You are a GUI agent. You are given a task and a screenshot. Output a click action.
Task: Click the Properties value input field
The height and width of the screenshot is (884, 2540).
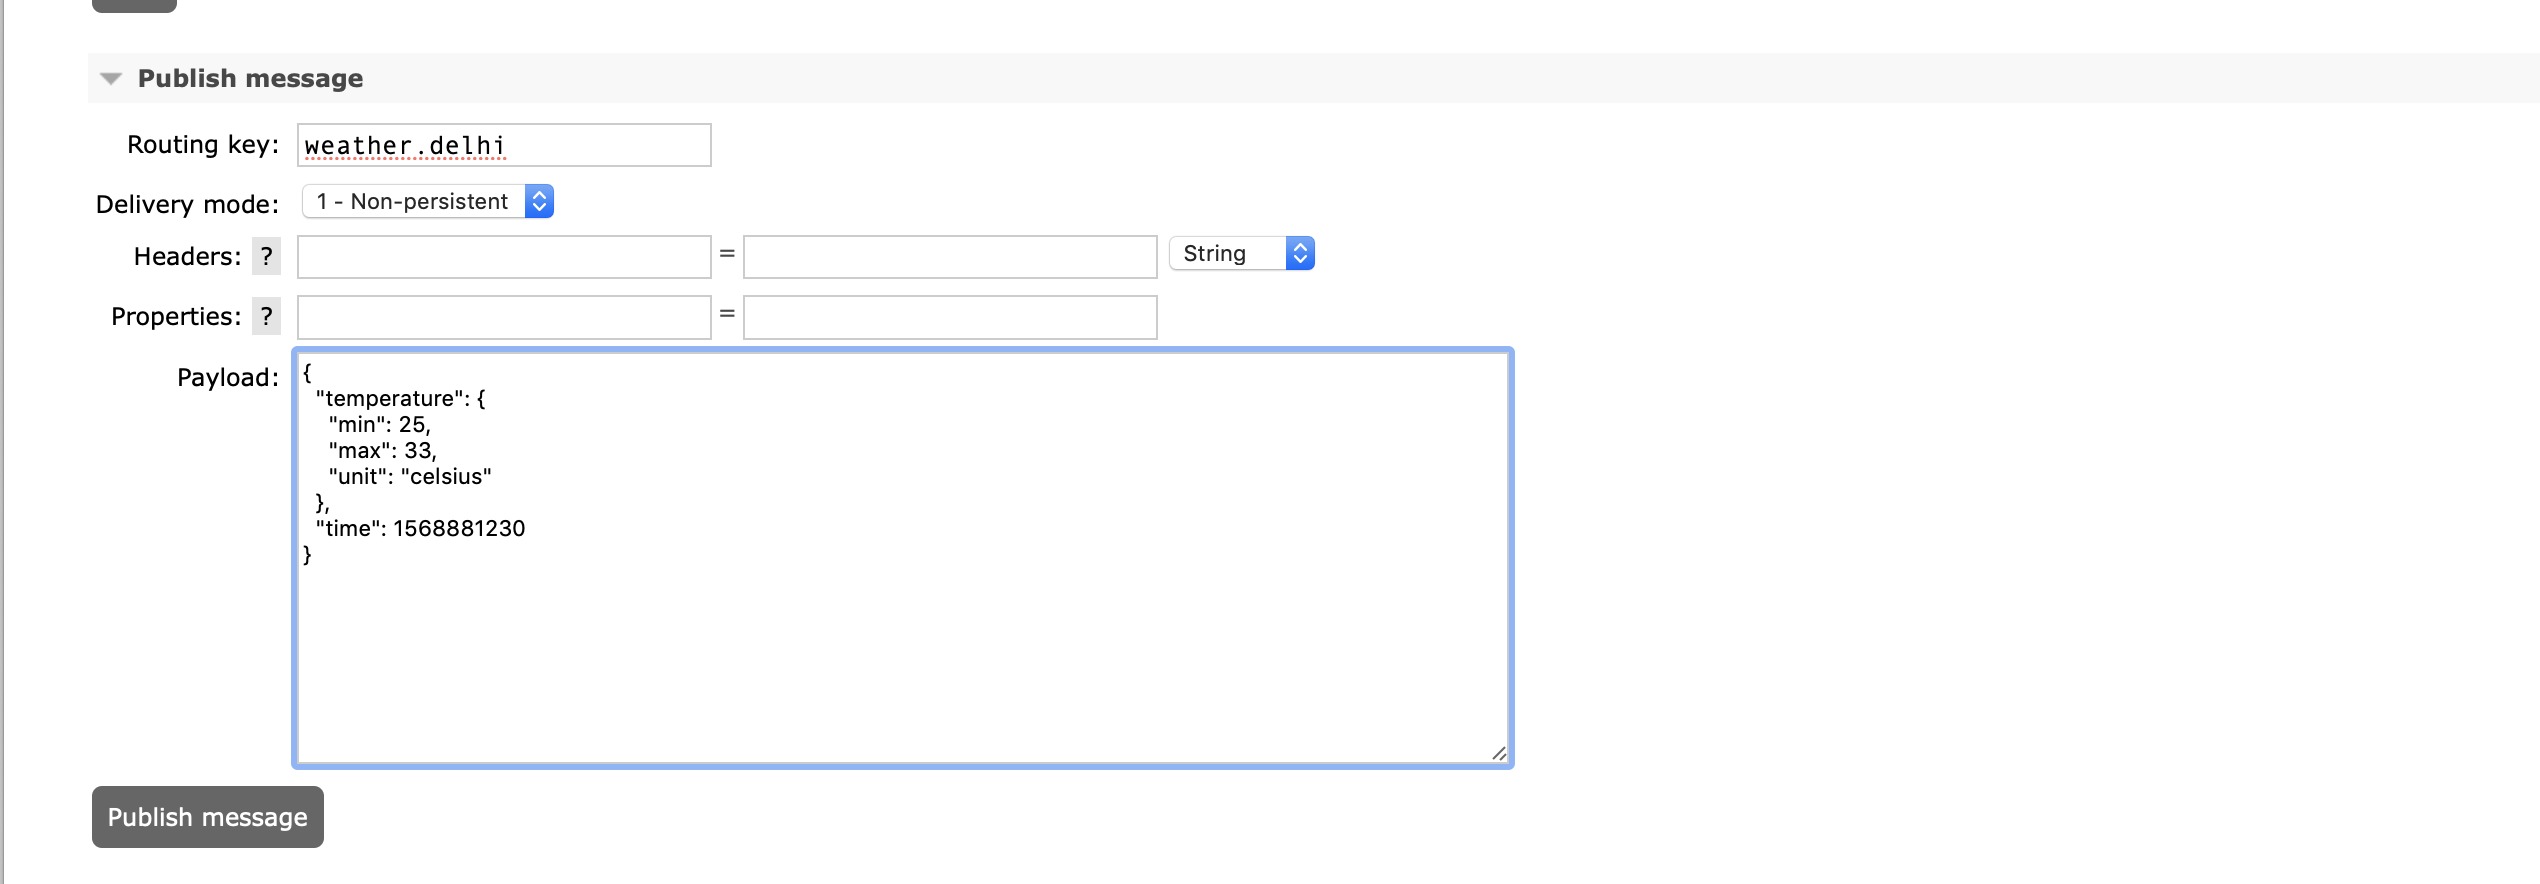(950, 317)
